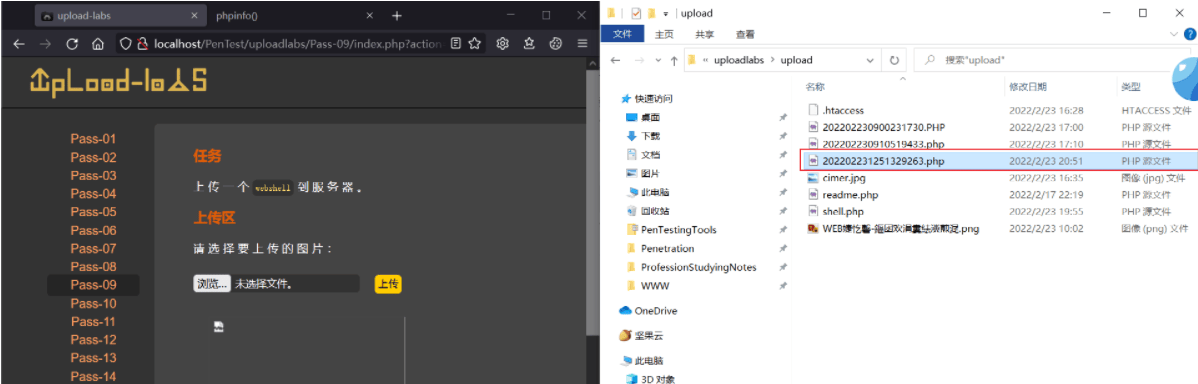Sort files by Date modified column
This screenshot has height=384, width=1198.
[x=1028, y=87]
